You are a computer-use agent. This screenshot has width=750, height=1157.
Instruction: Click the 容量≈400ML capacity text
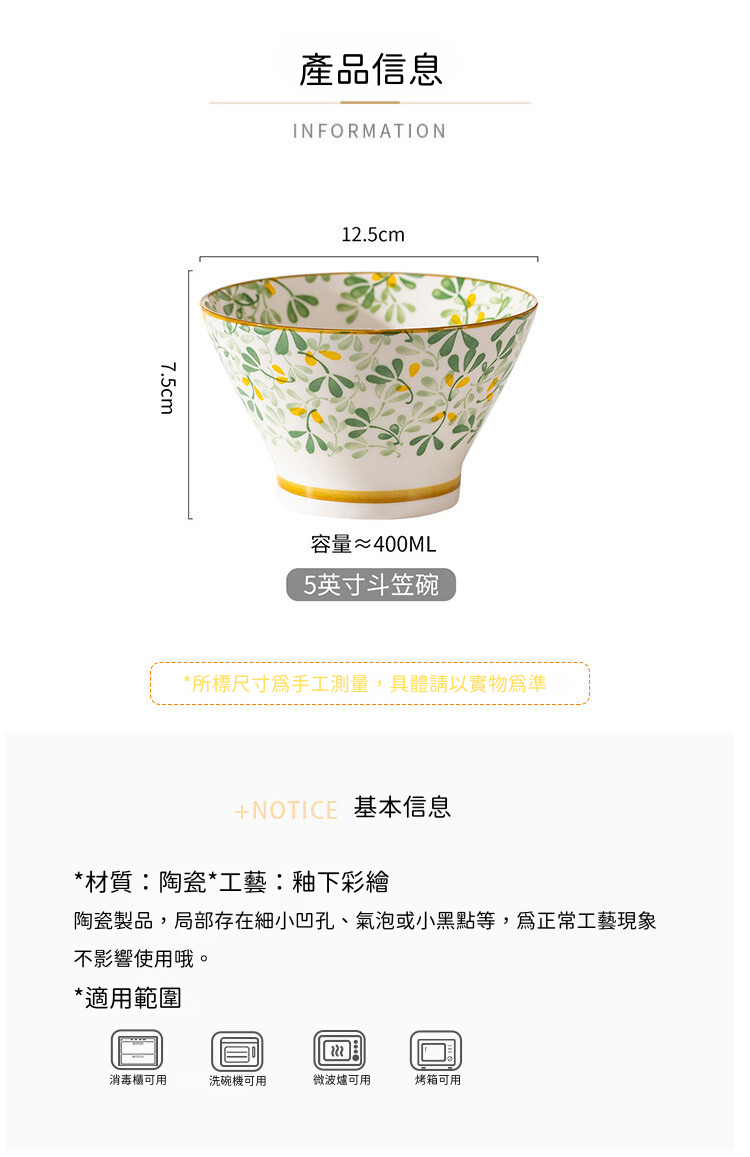[373, 544]
